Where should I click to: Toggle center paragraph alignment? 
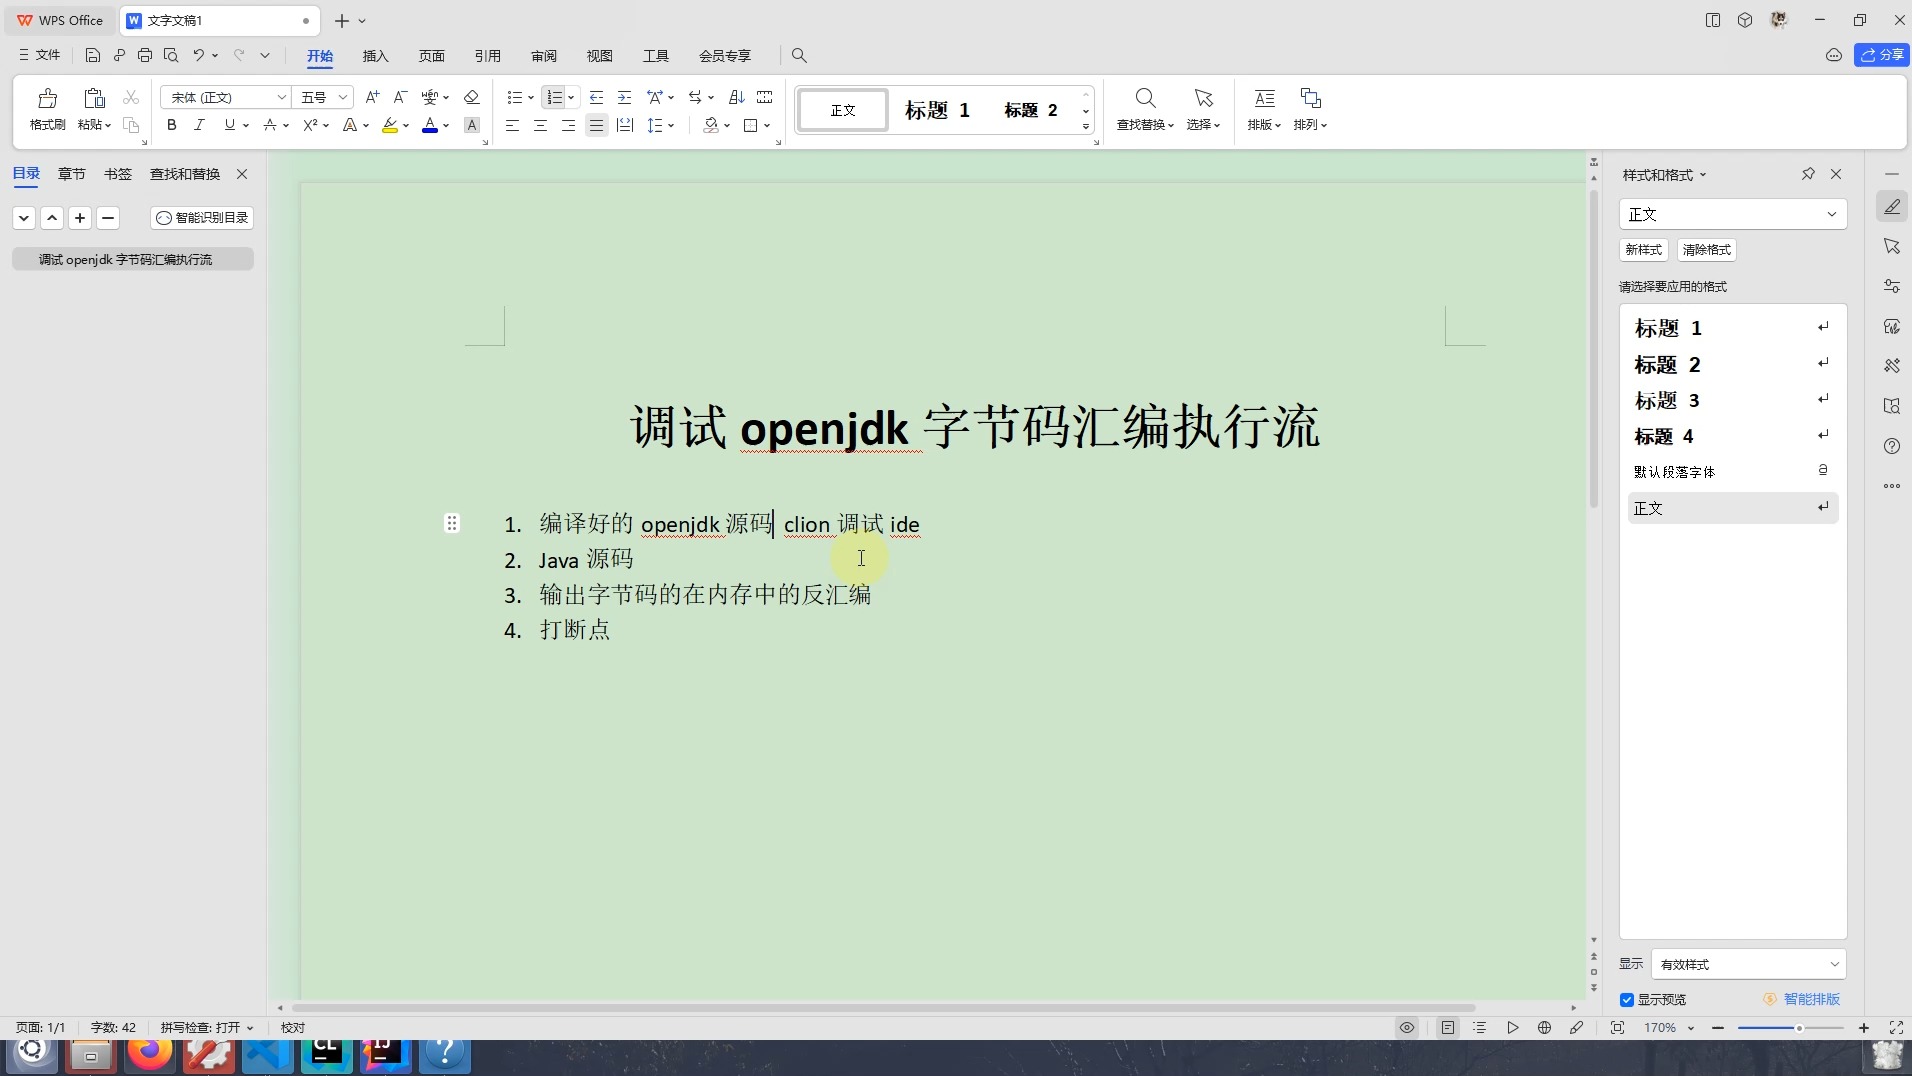pos(540,124)
